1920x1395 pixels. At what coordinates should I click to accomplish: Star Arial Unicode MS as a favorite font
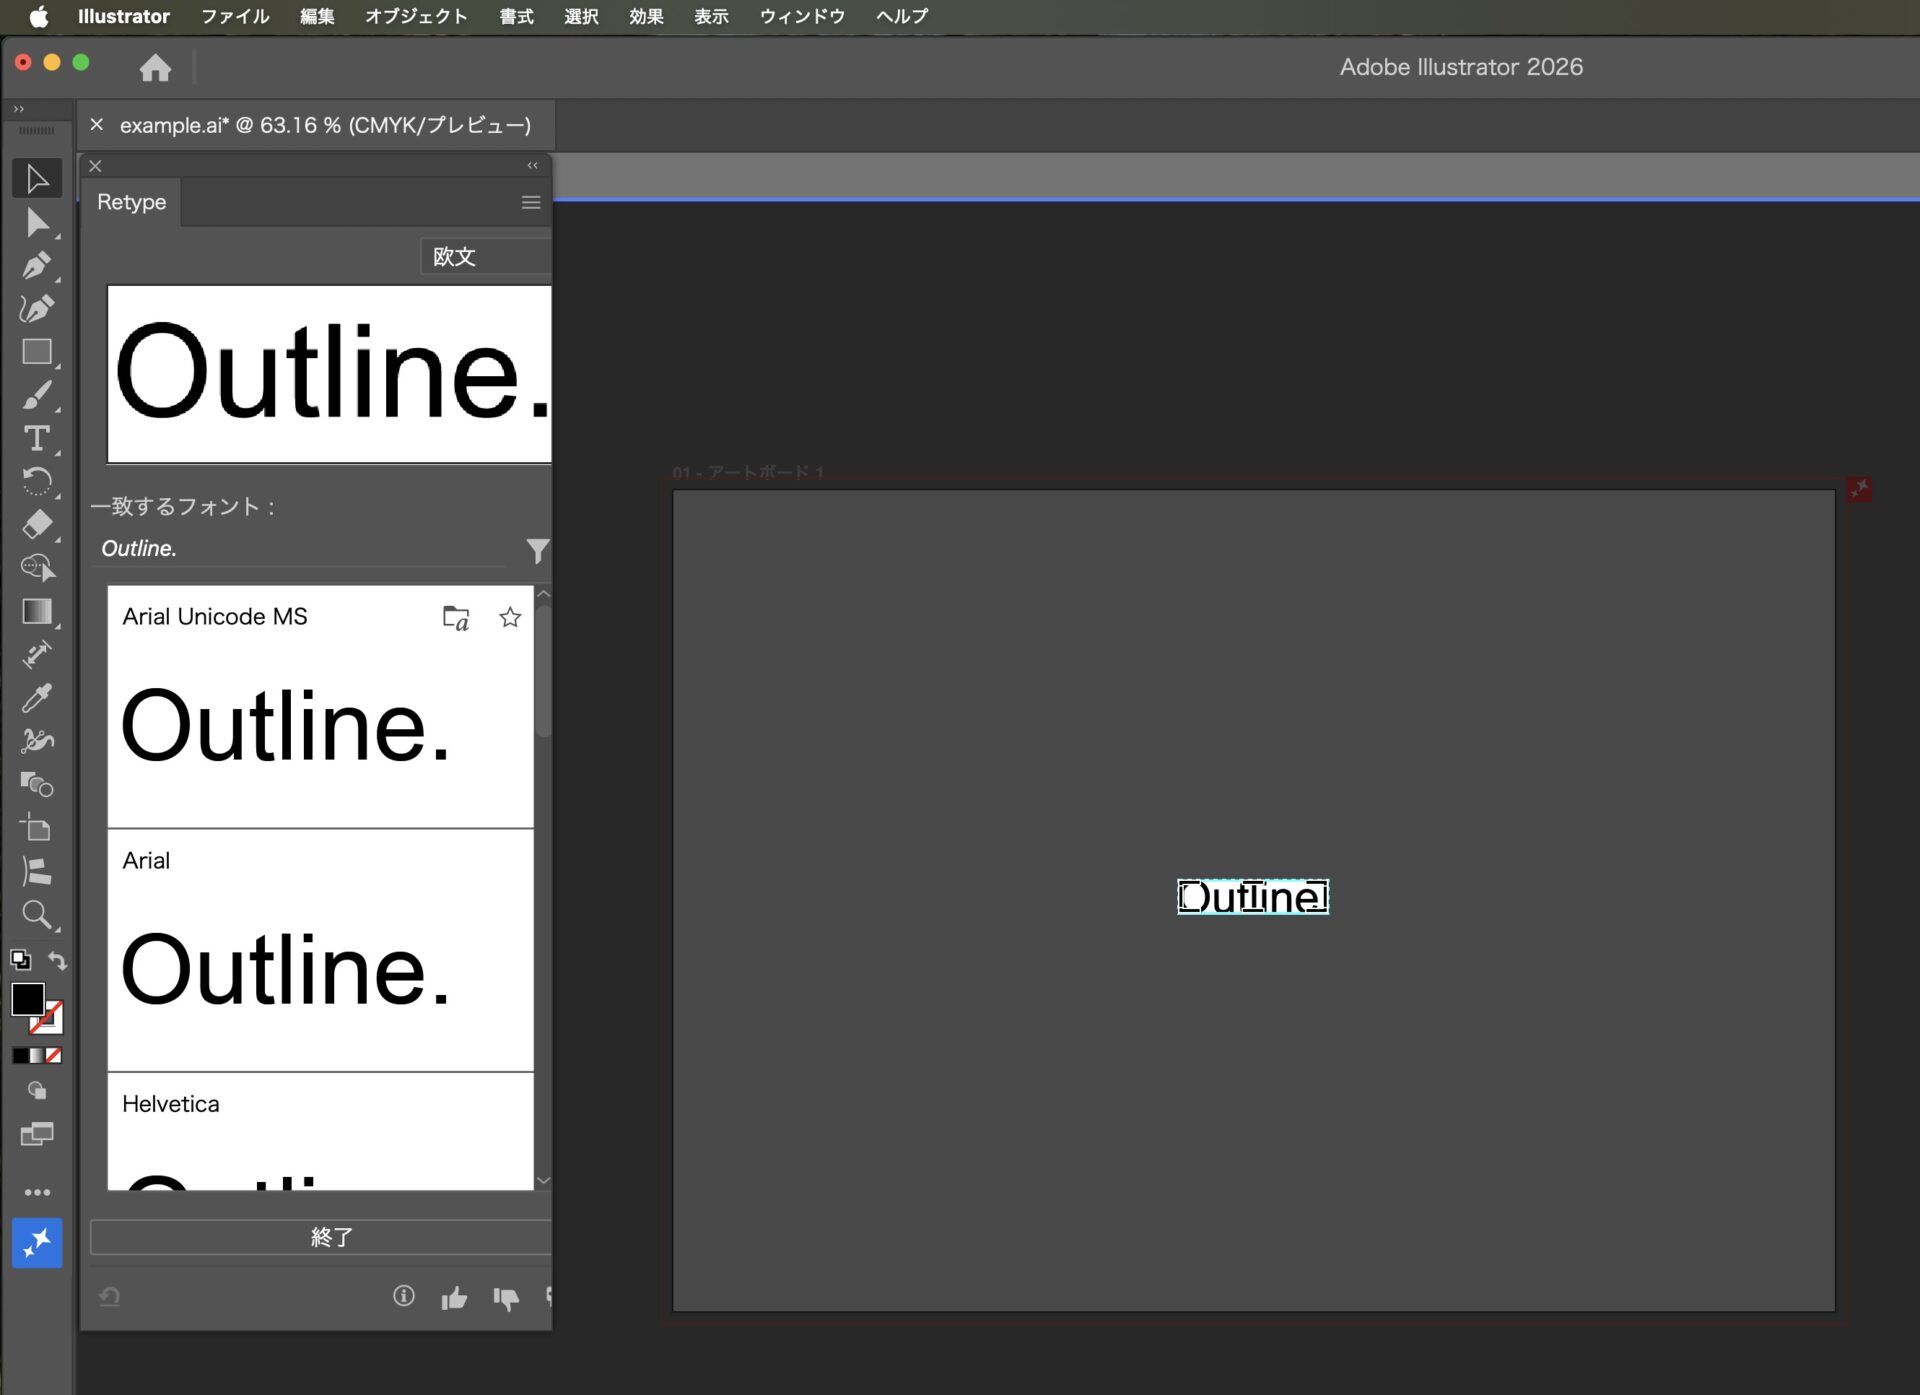tap(509, 617)
